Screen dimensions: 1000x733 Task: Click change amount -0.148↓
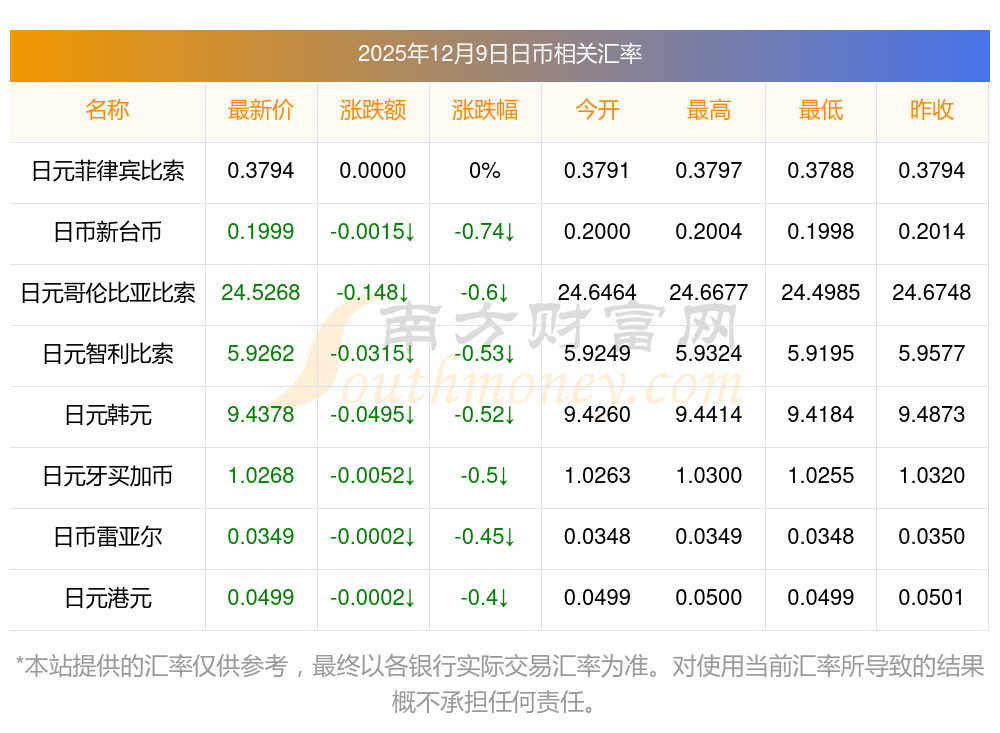pos(372,293)
